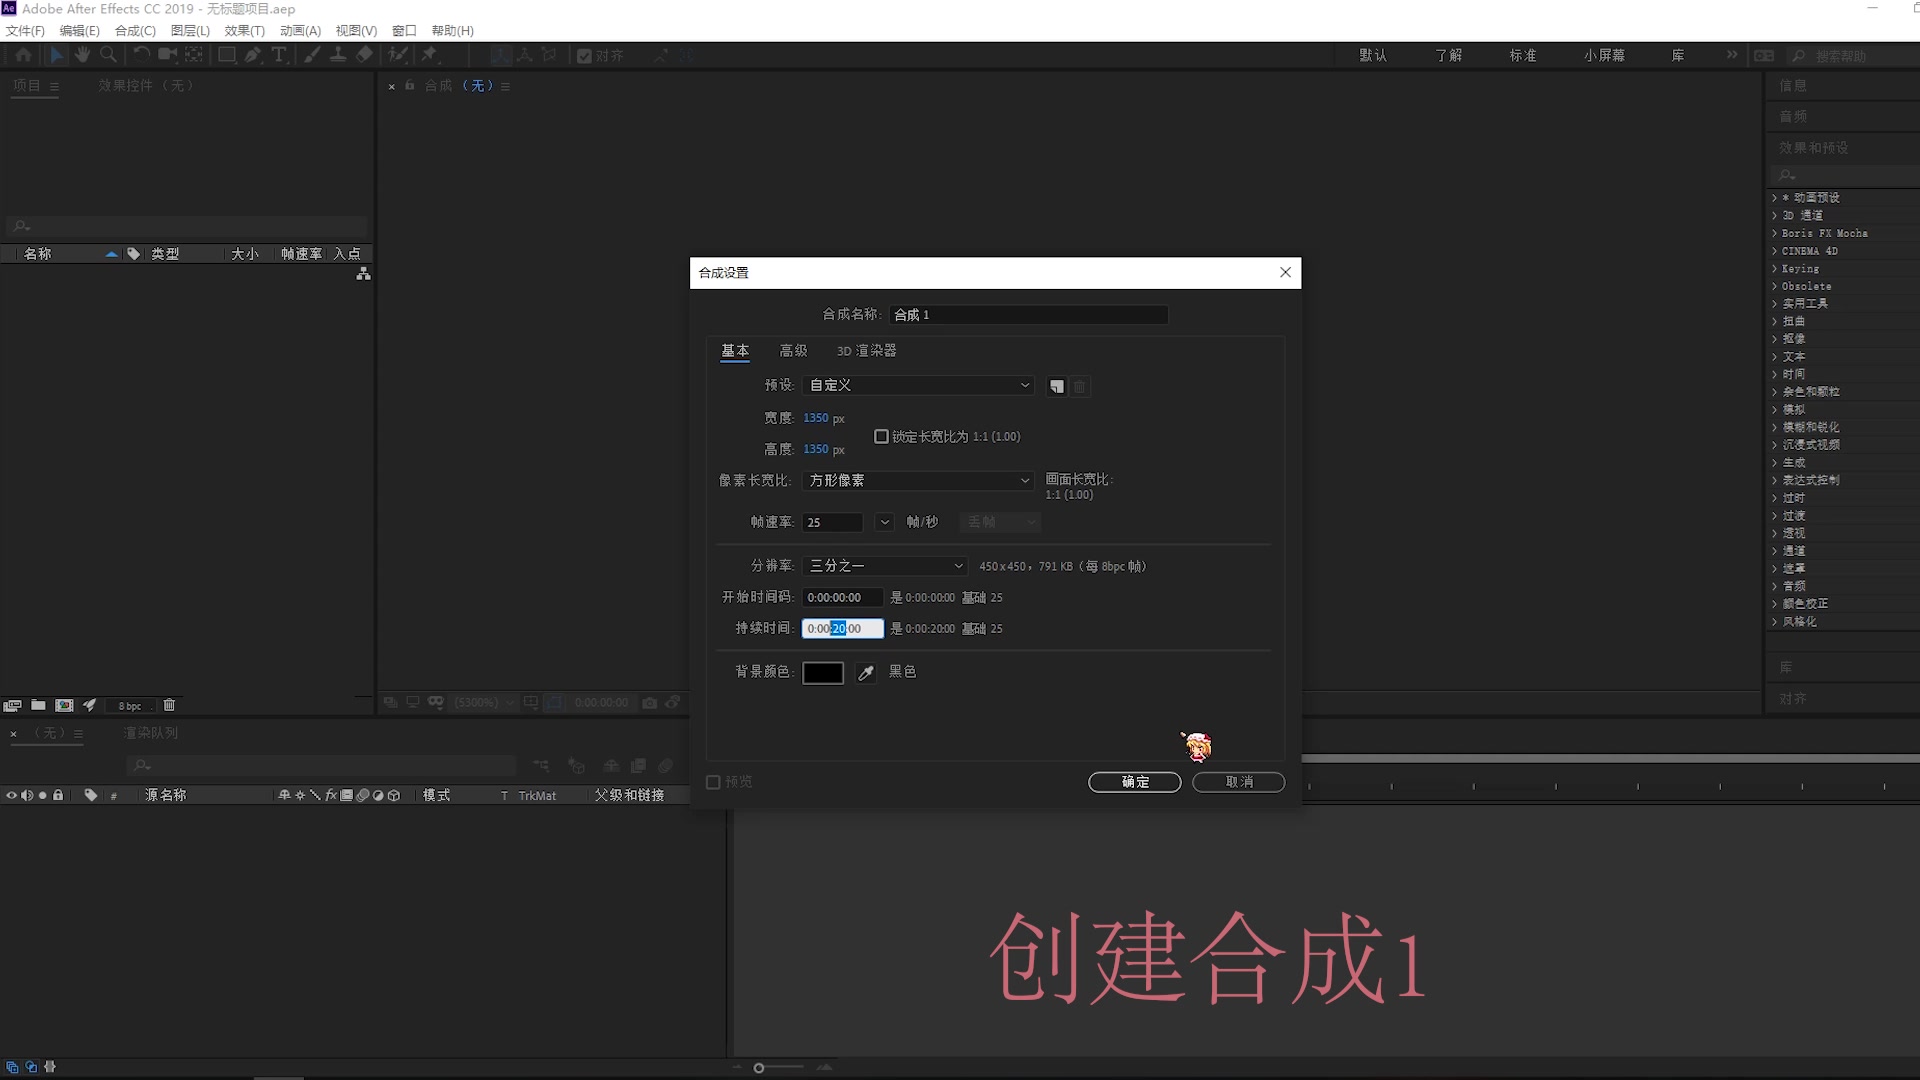Switch to the 3D 渲染器 tab

pos(866,351)
